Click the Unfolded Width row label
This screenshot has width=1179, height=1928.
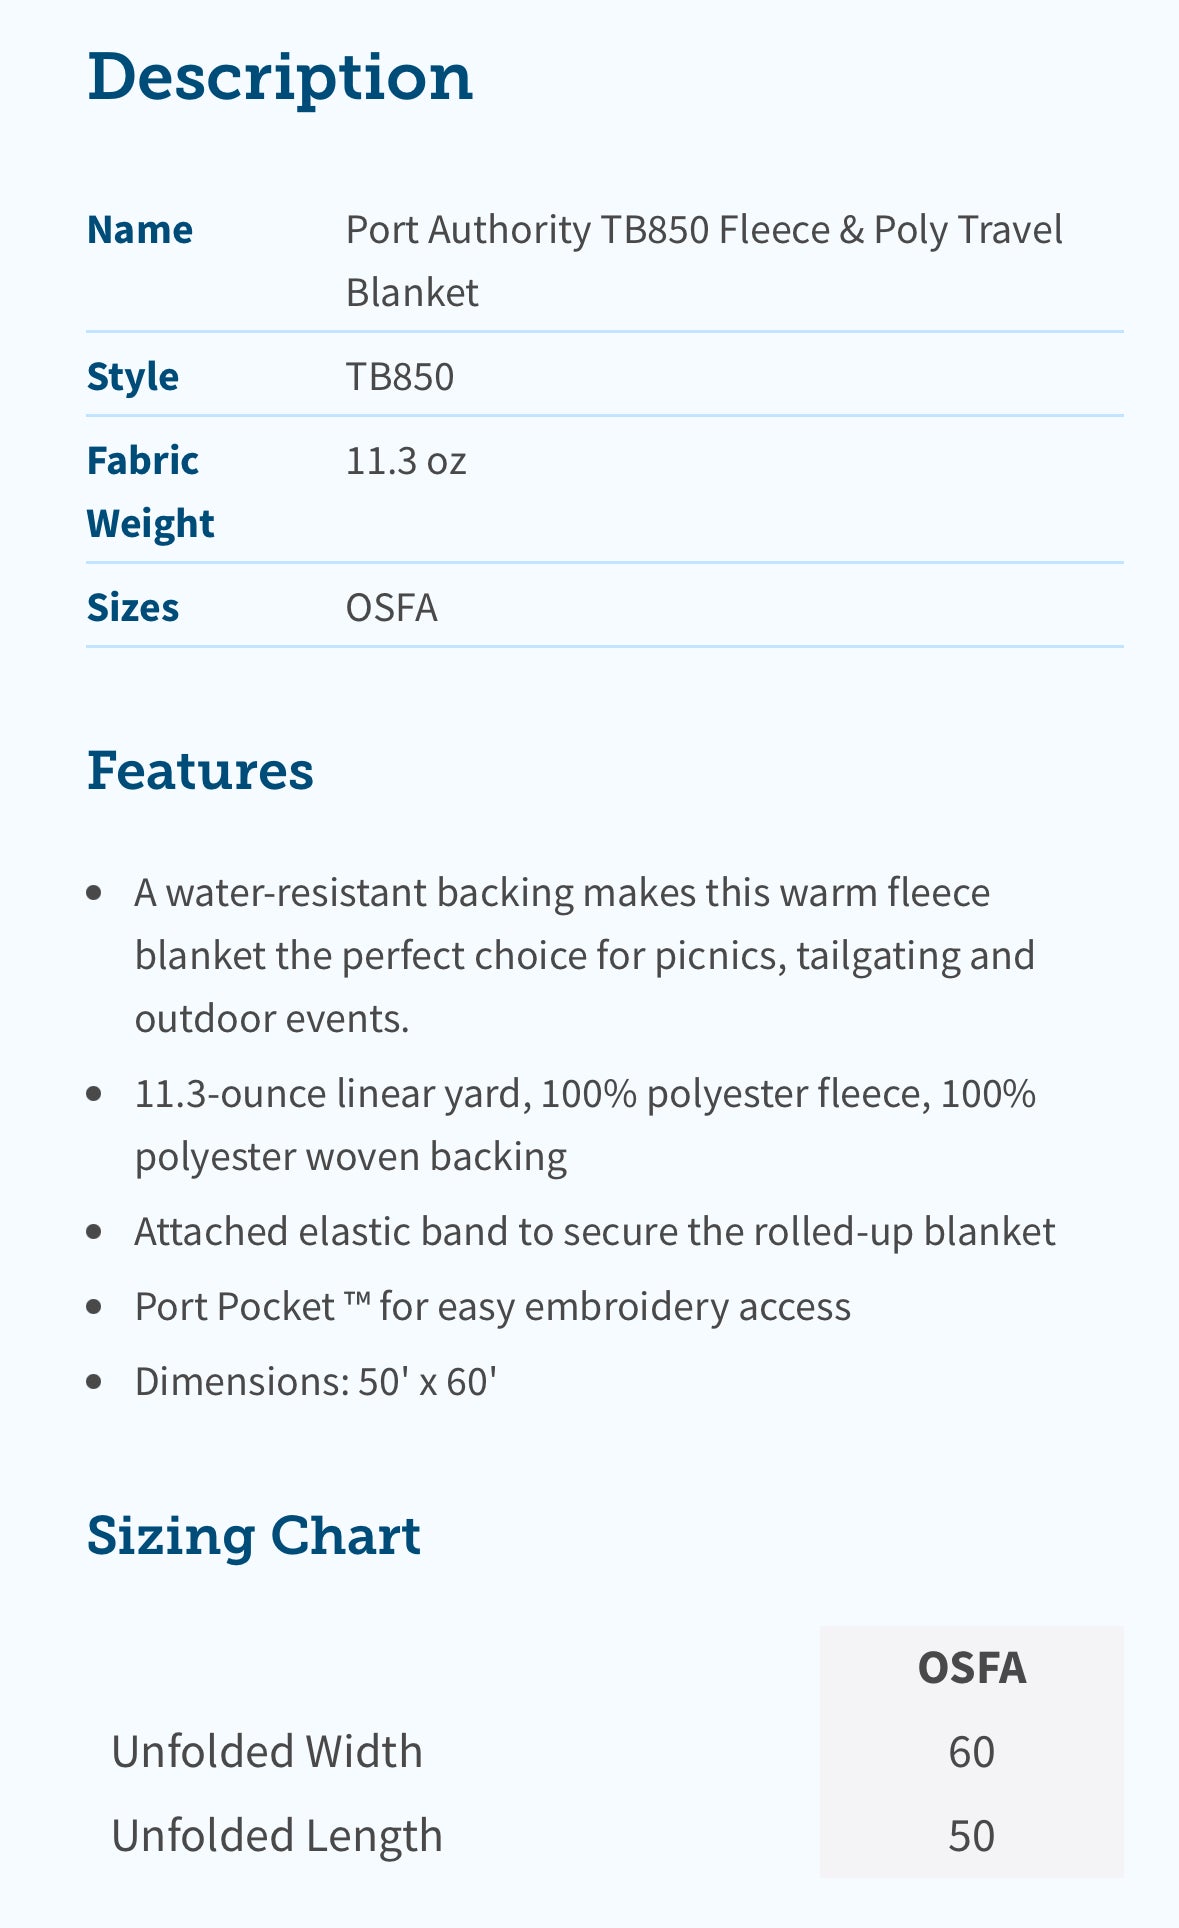[x=267, y=1752]
